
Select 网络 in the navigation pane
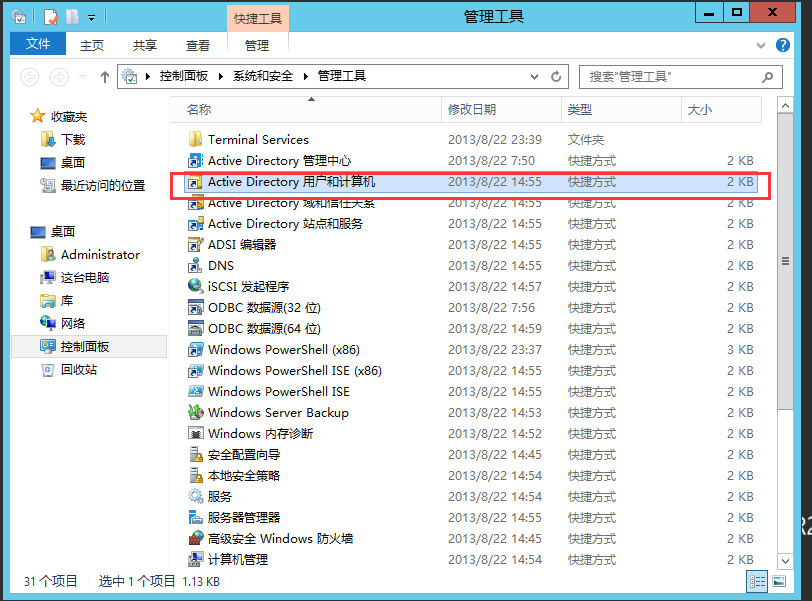click(x=62, y=324)
